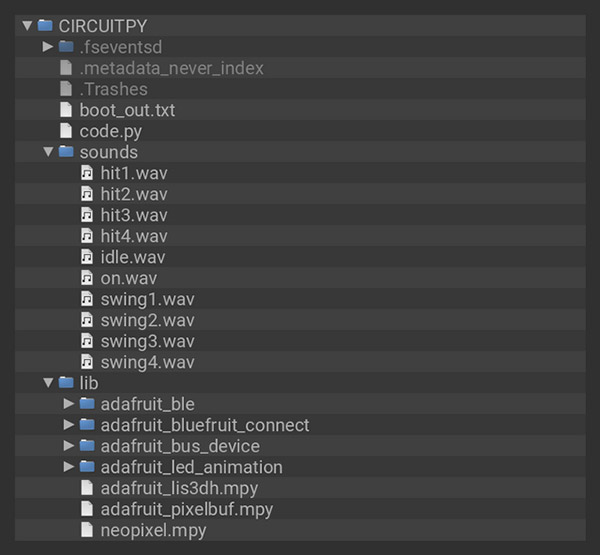Click the neopixel.mpy file icon
The image size is (600, 555).
pyautogui.click(x=87, y=530)
